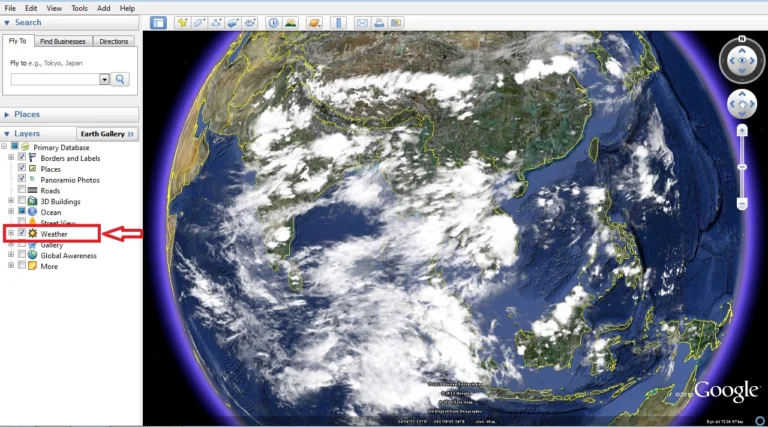Move up using the hand joystick's top arrow
768x427 pixels.
[742, 94]
